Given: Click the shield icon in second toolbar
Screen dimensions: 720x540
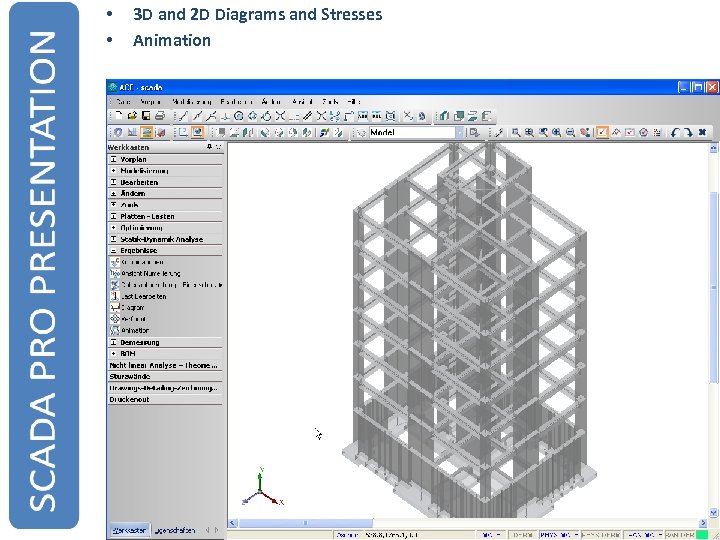Looking at the screenshot, I should 118,133.
